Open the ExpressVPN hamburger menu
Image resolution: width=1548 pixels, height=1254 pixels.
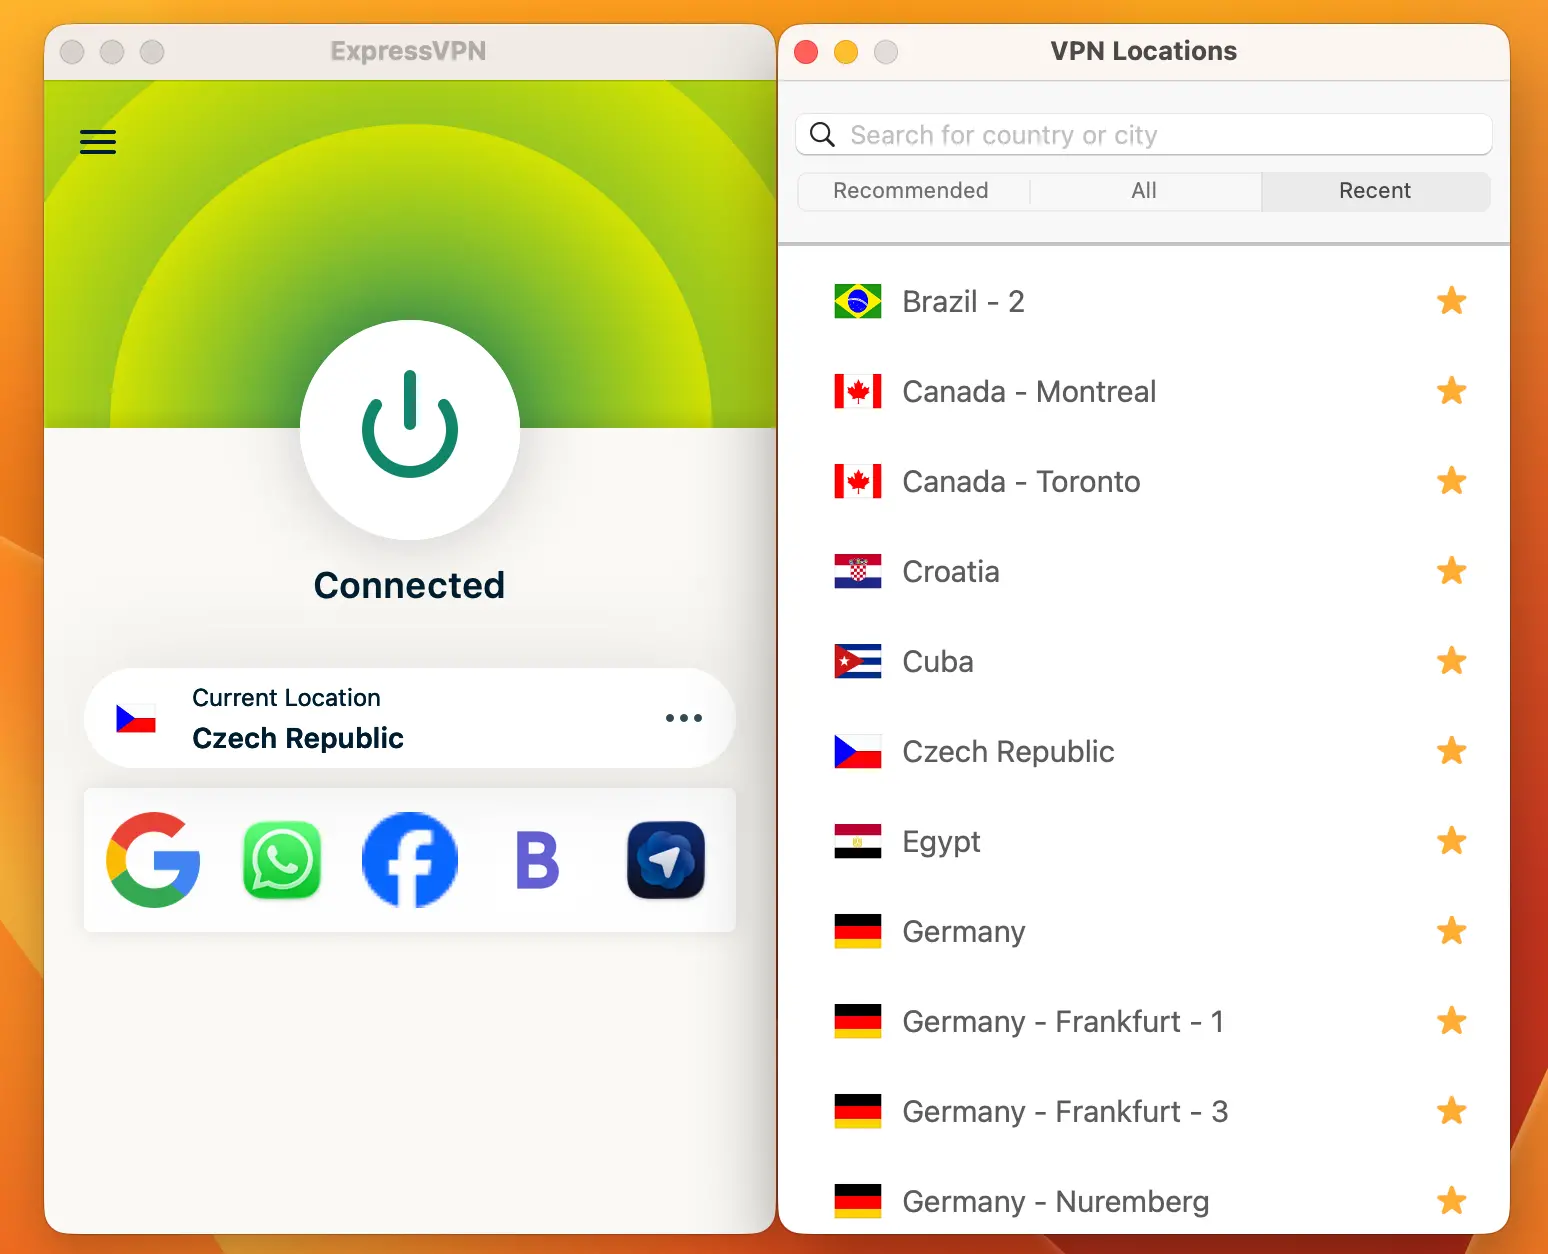pyautogui.click(x=97, y=142)
